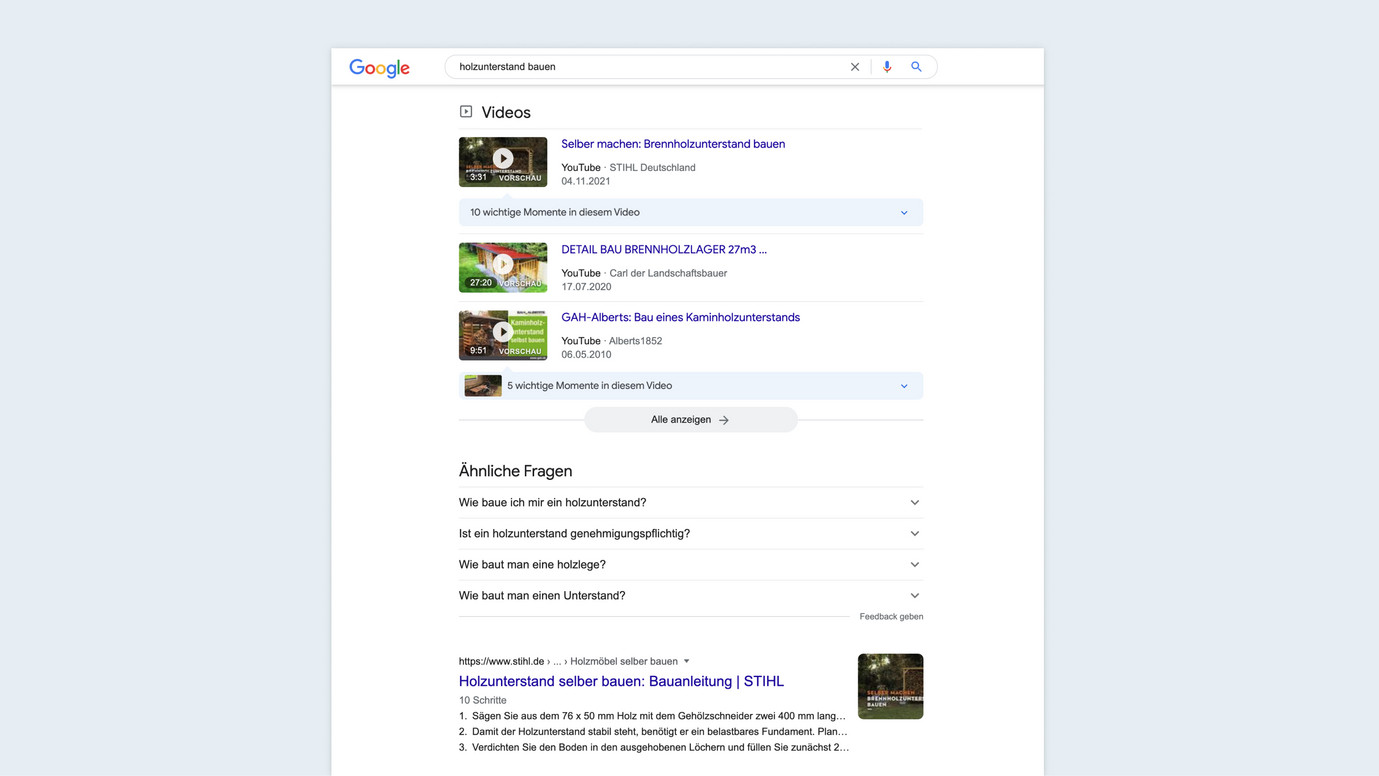Expand "Wie baue ich mir ein holzunterstand?"
This screenshot has width=1379, height=776.
pyautogui.click(x=690, y=503)
